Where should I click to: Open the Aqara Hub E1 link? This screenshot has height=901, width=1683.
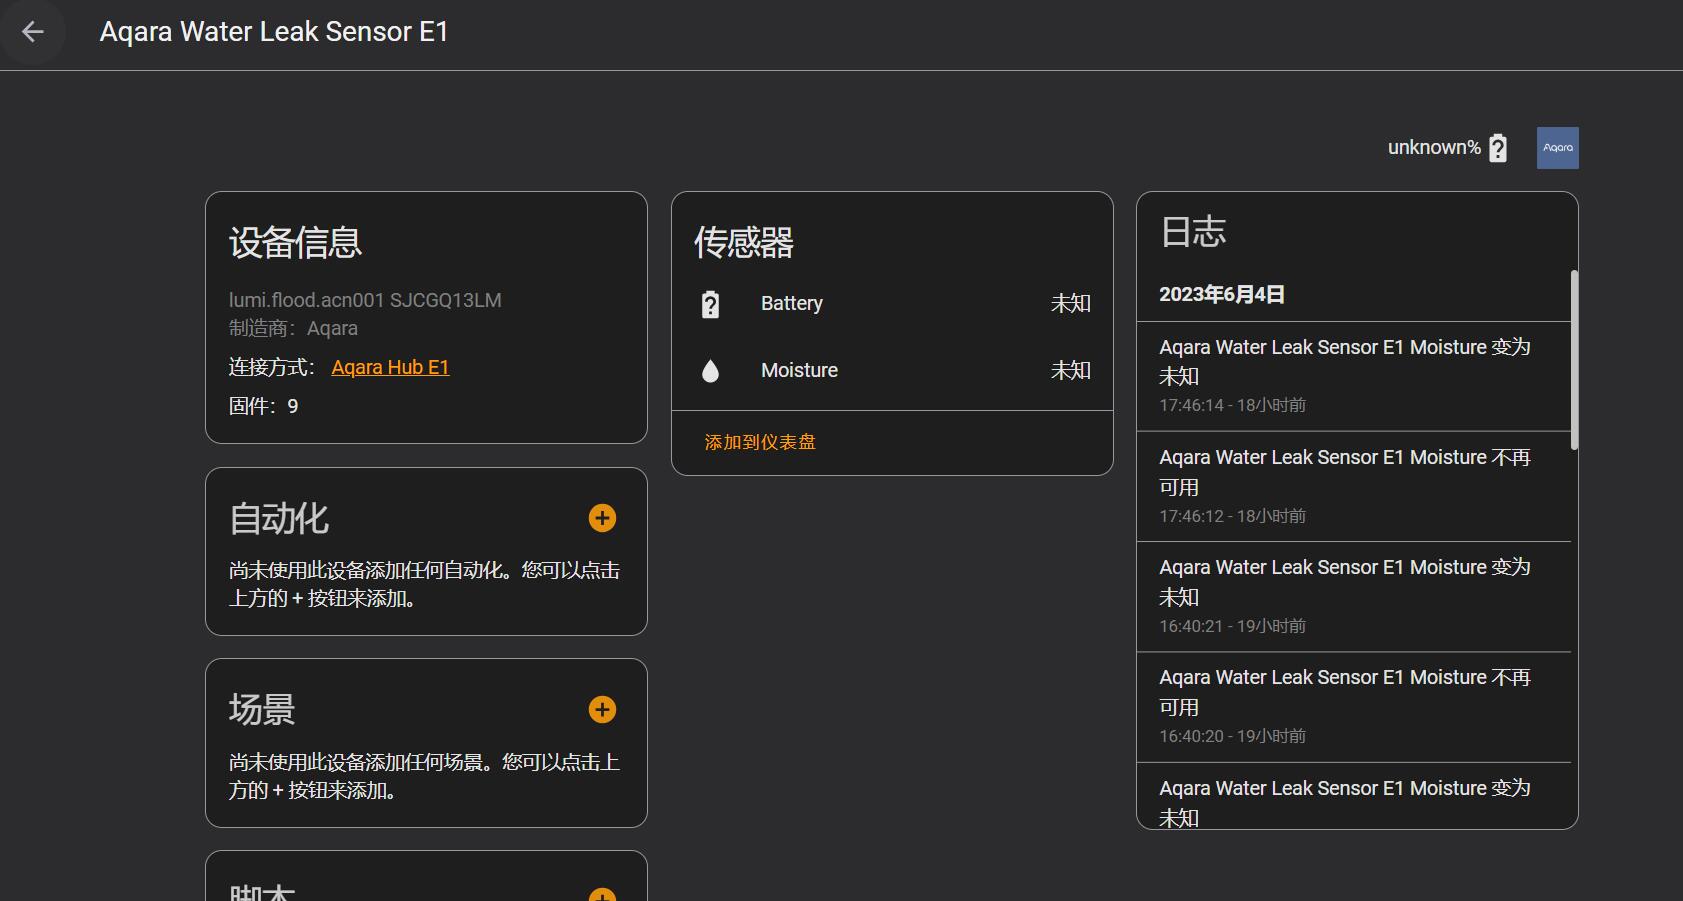[390, 366]
